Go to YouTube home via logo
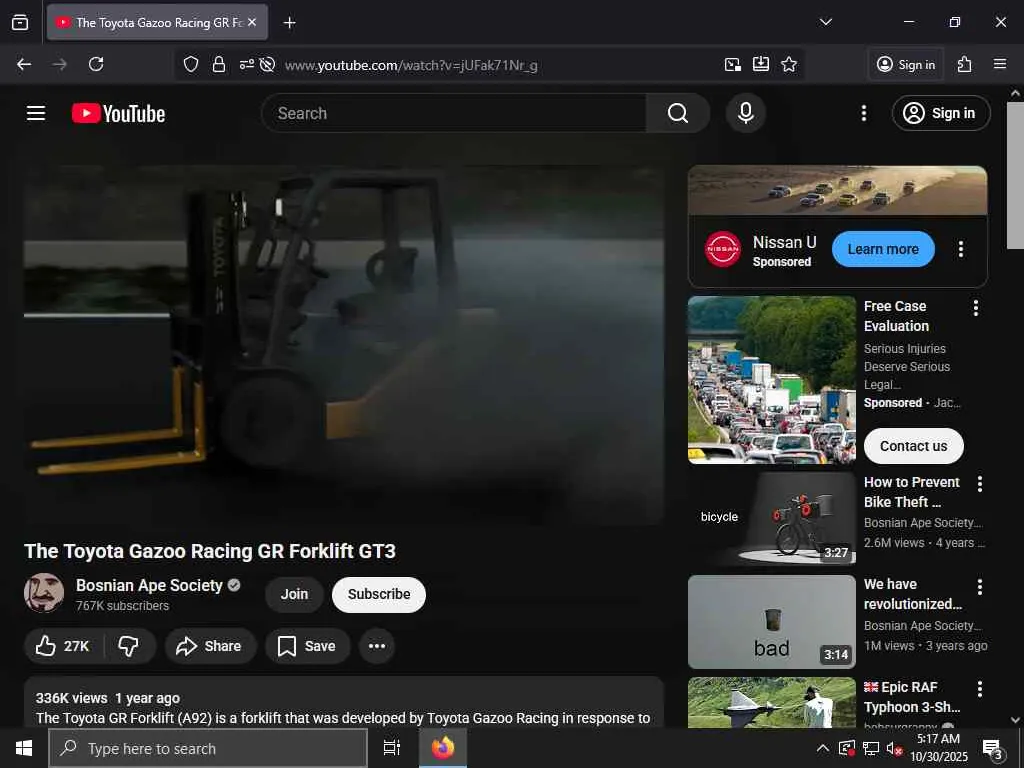Viewport: 1024px width, 768px height. [x=118, y=114]
